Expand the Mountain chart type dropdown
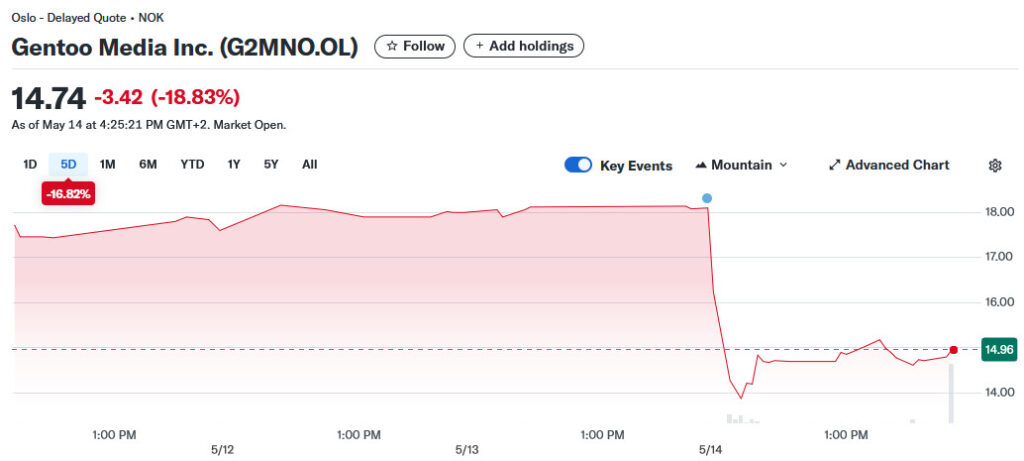Image resolution: width=1024 pixels, height=461 pixels. click(741, 165)
